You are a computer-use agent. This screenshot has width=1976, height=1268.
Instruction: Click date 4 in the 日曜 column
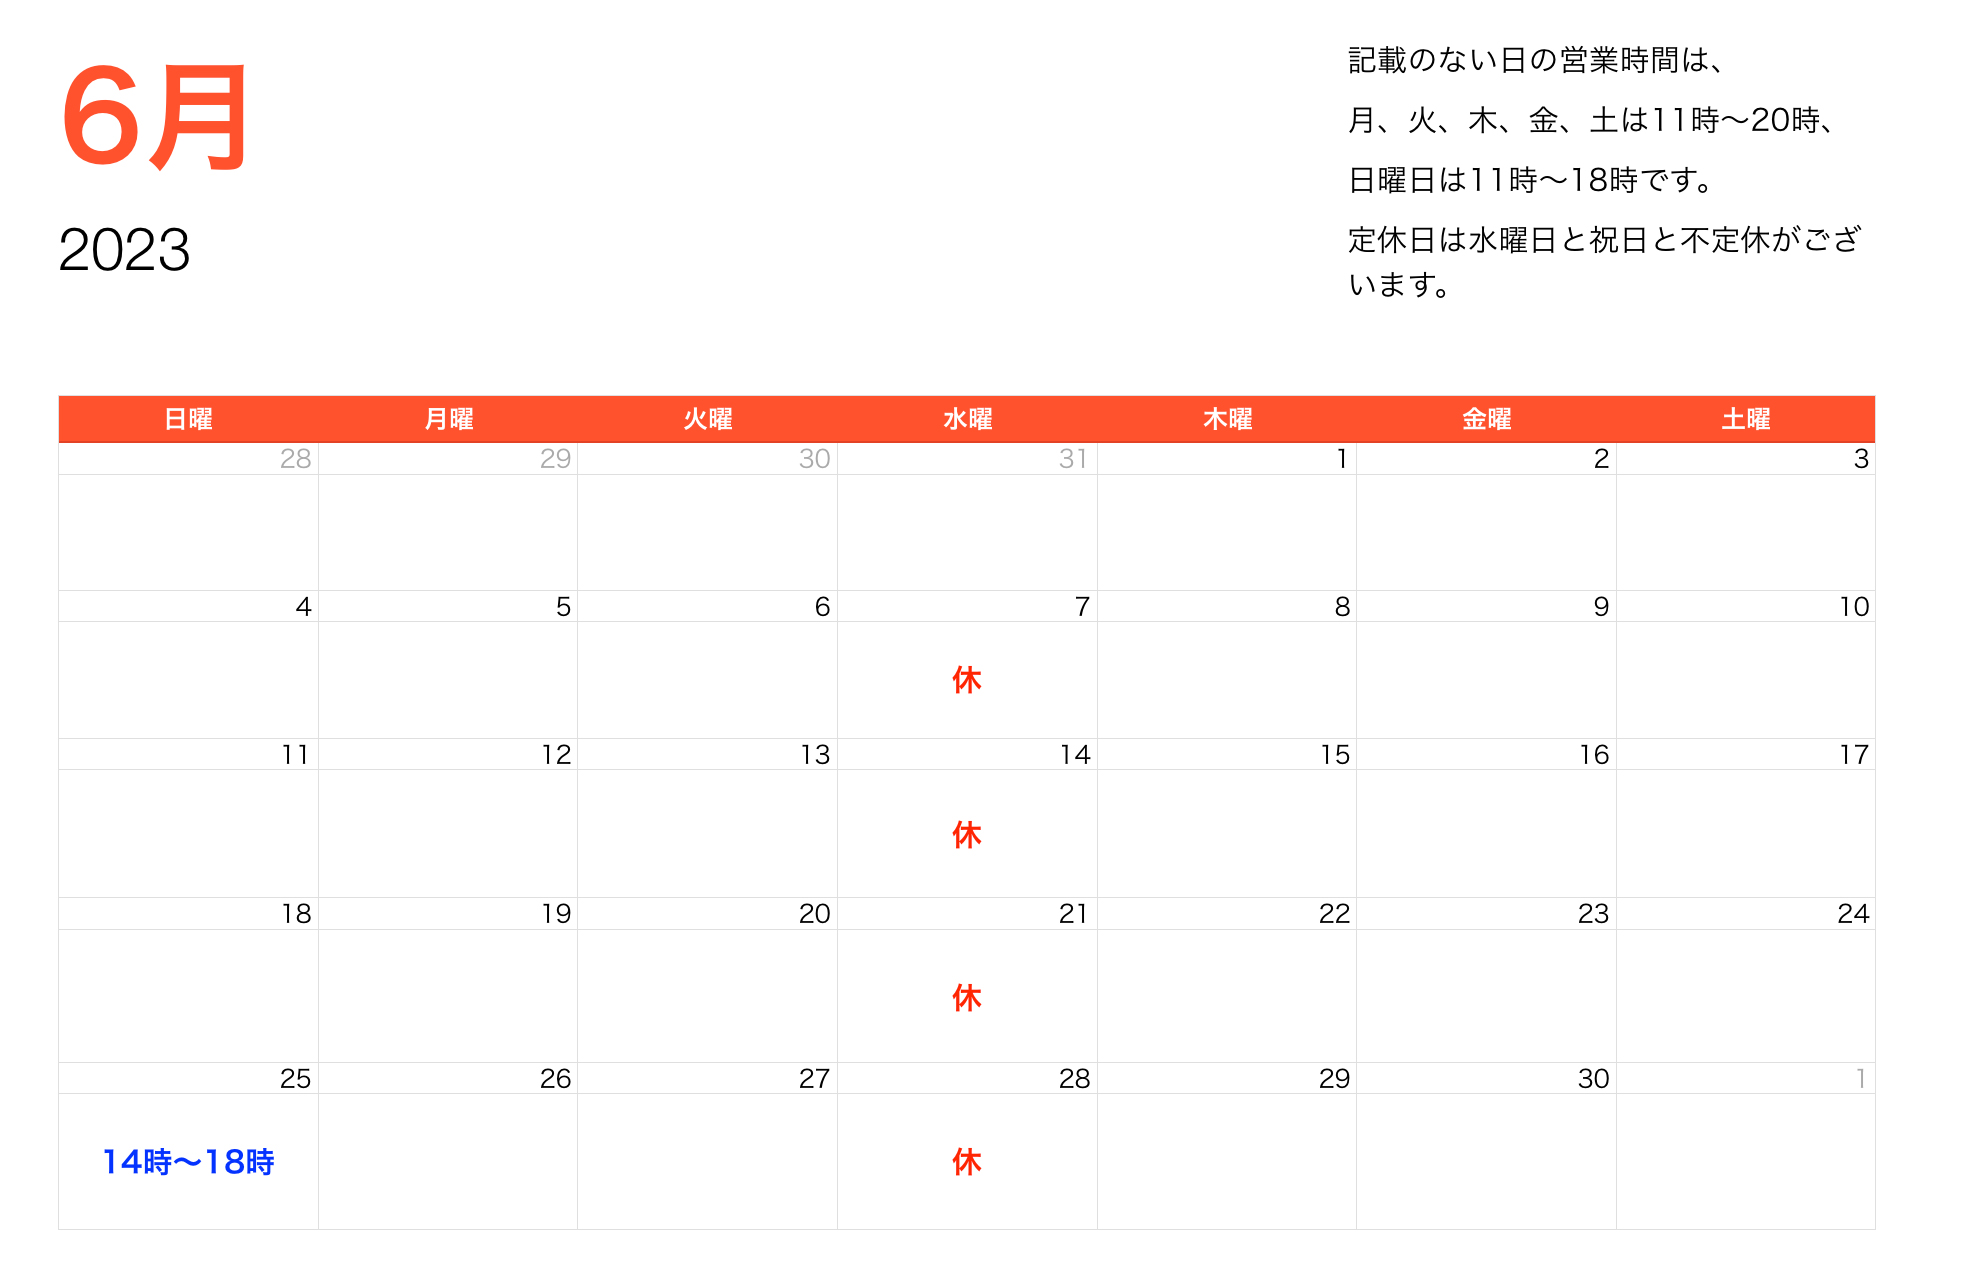coord(303,607)
